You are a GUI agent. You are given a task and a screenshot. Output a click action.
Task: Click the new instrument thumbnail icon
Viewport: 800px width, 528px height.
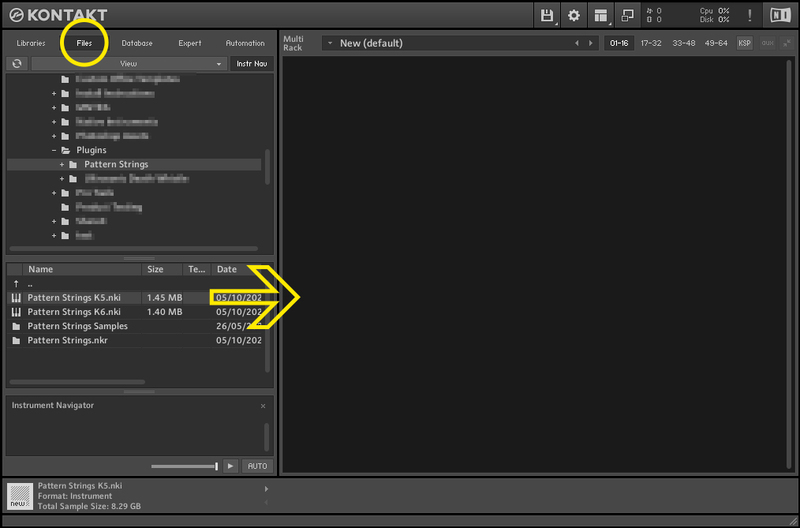[20, 496]
